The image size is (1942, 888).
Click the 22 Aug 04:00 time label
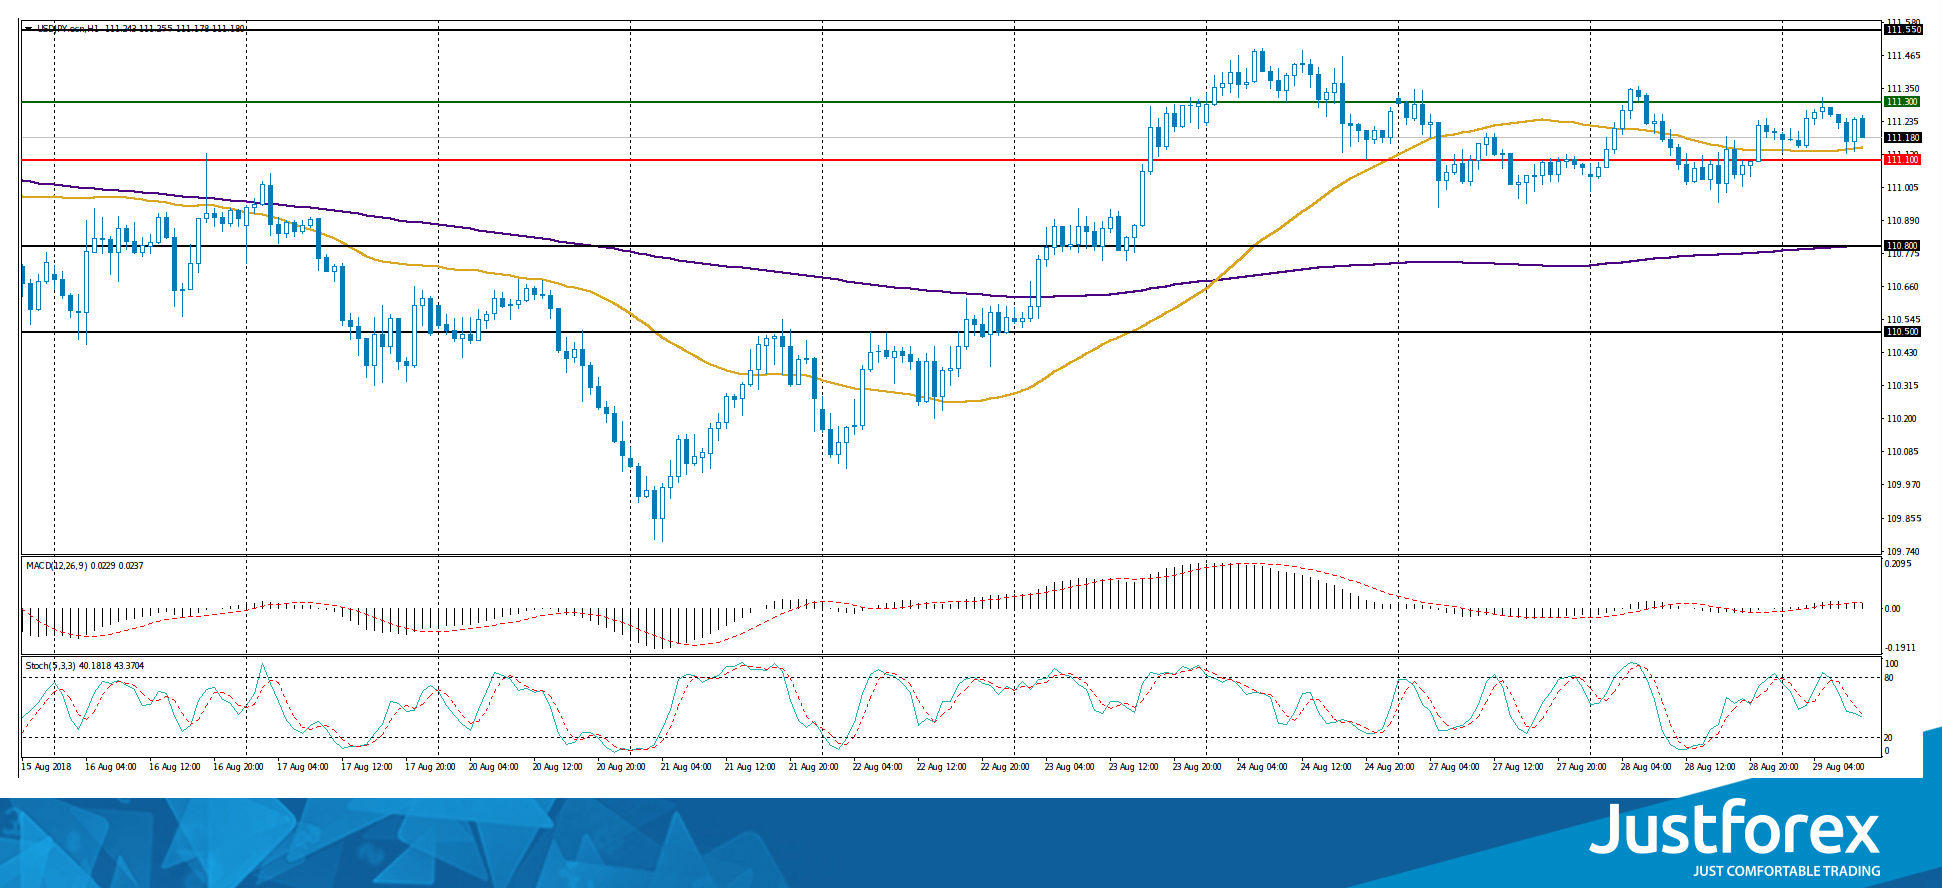click(879, 767)
